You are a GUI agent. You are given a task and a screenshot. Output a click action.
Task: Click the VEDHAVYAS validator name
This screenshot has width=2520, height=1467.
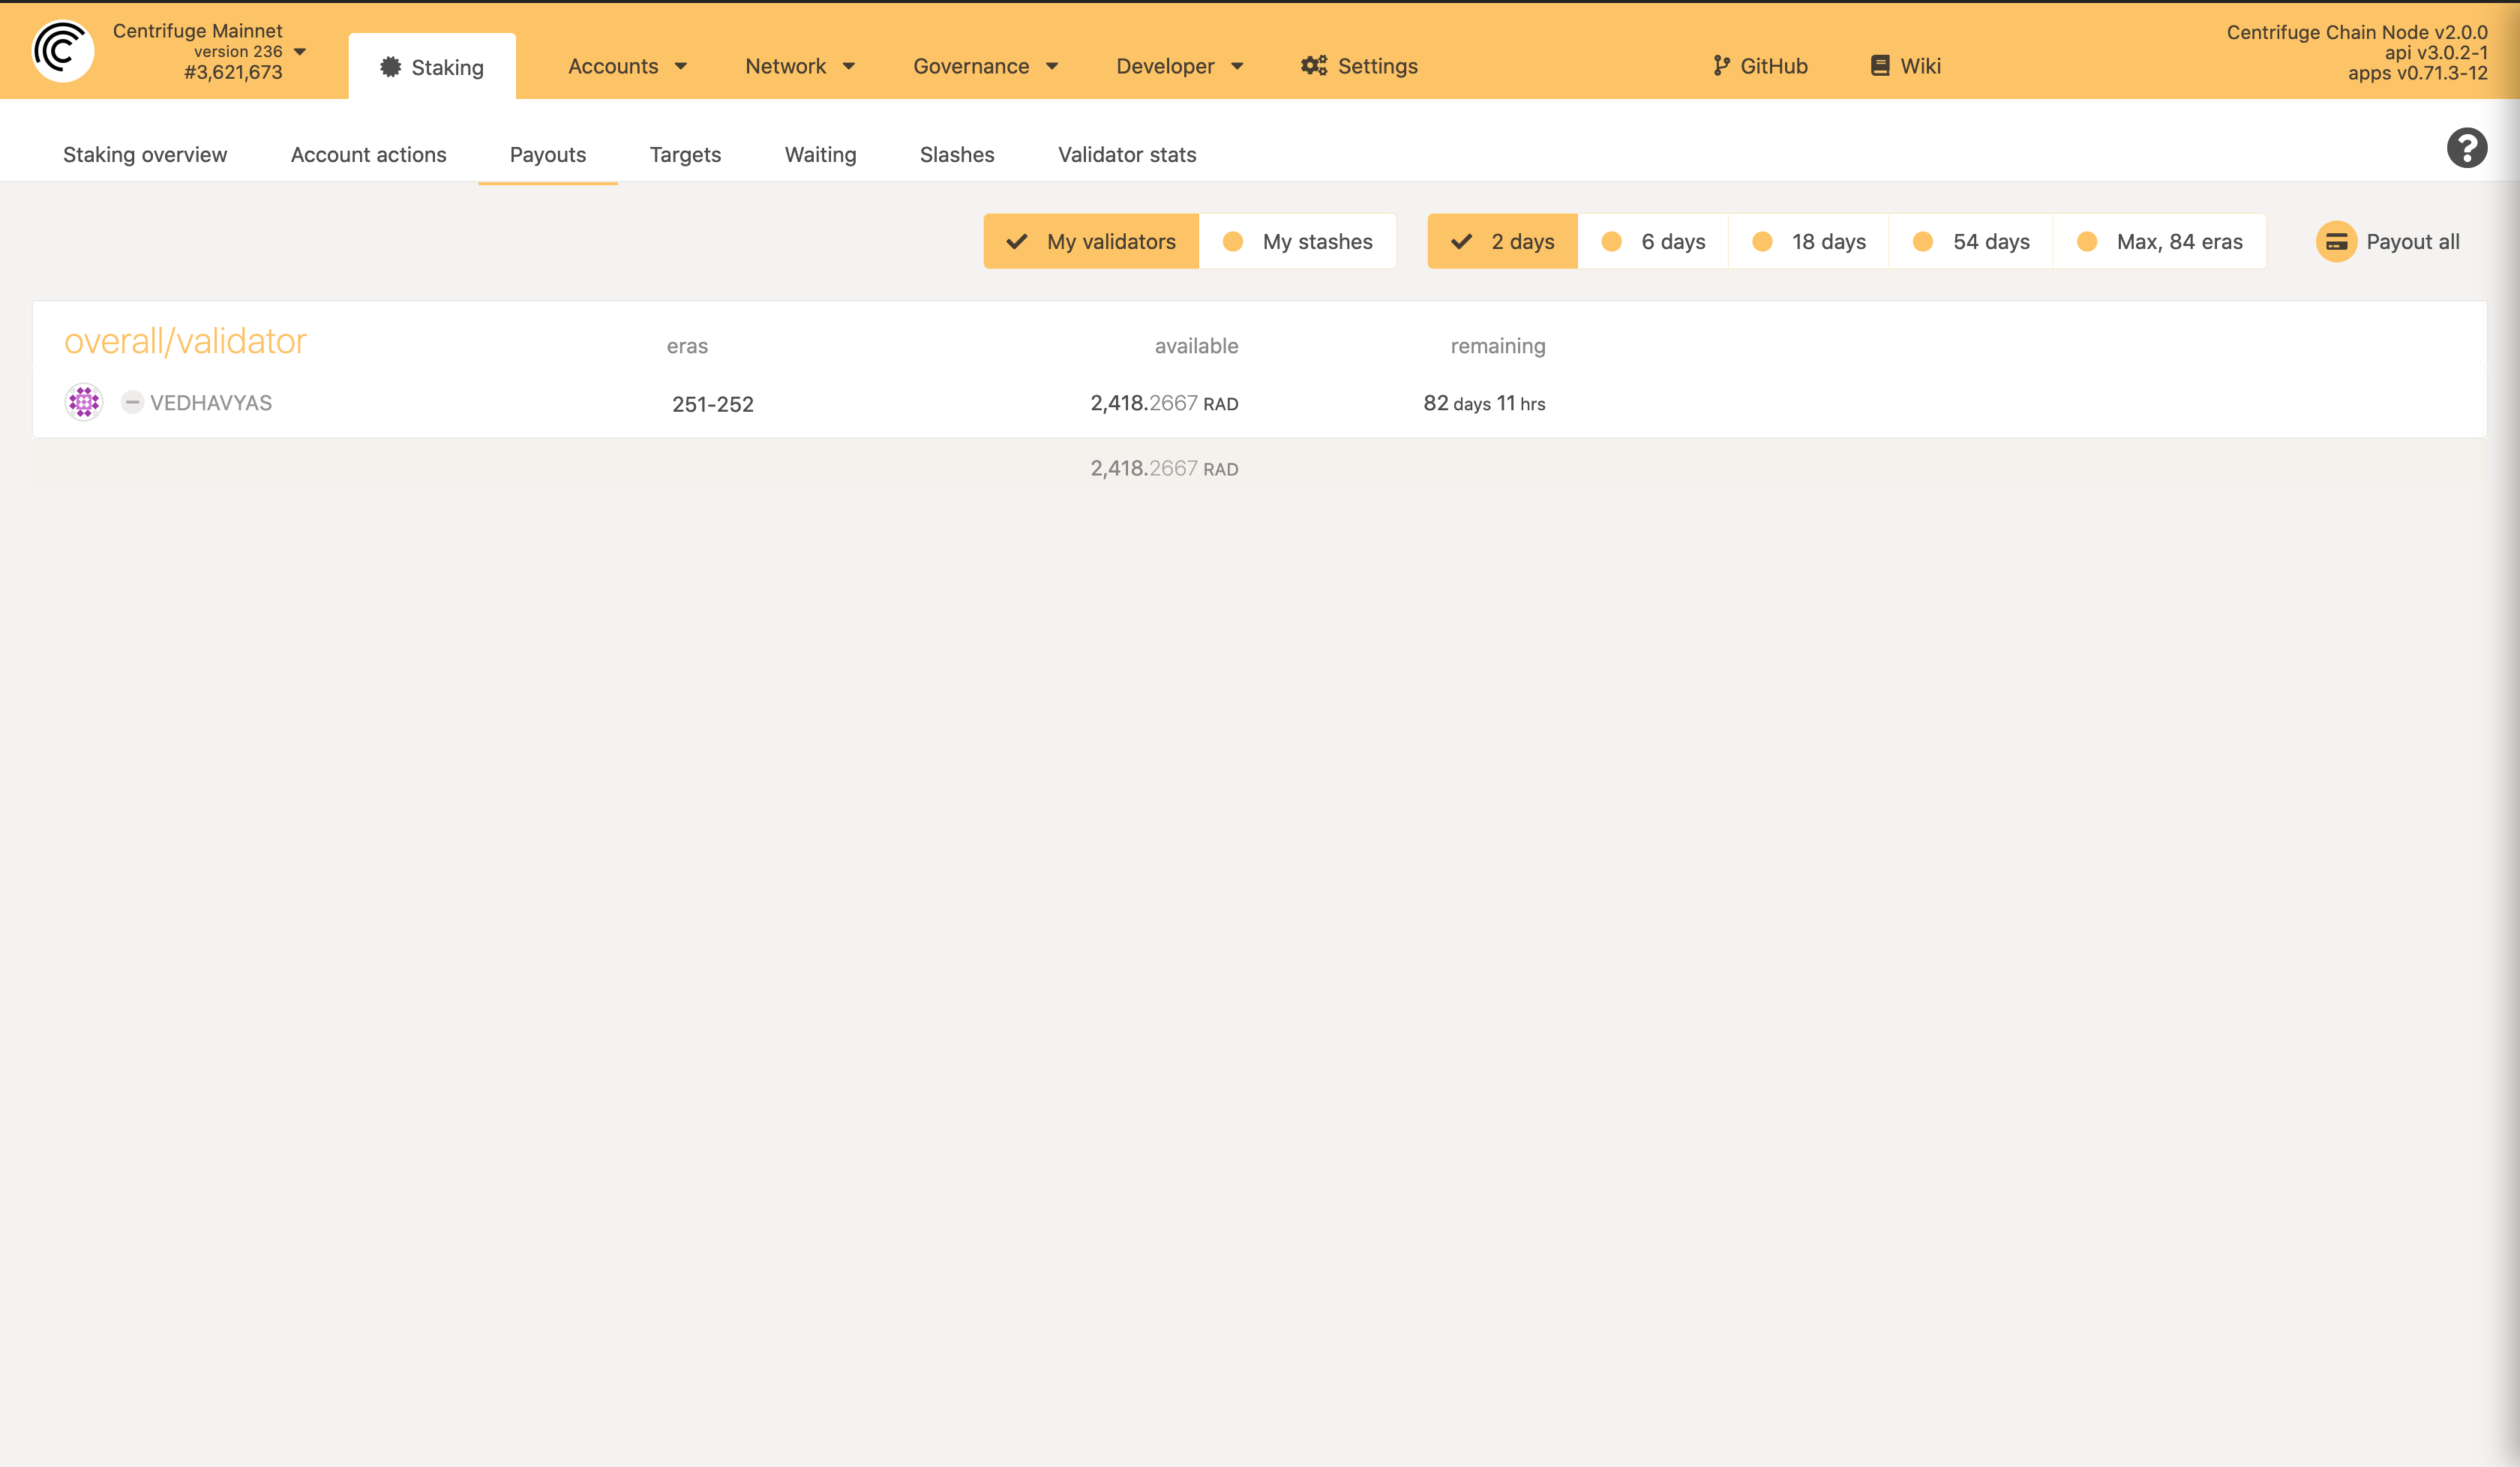pyautogui.click(x=211, y=403)
